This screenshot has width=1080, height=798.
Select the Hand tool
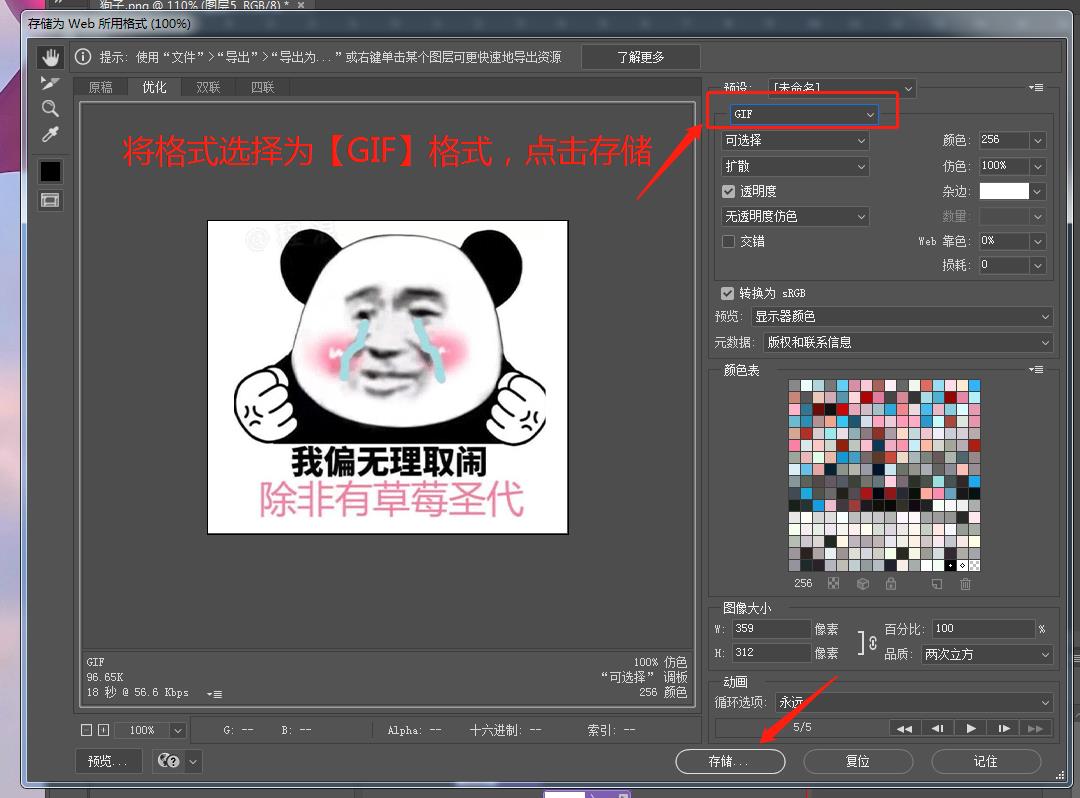coord(50,57)
